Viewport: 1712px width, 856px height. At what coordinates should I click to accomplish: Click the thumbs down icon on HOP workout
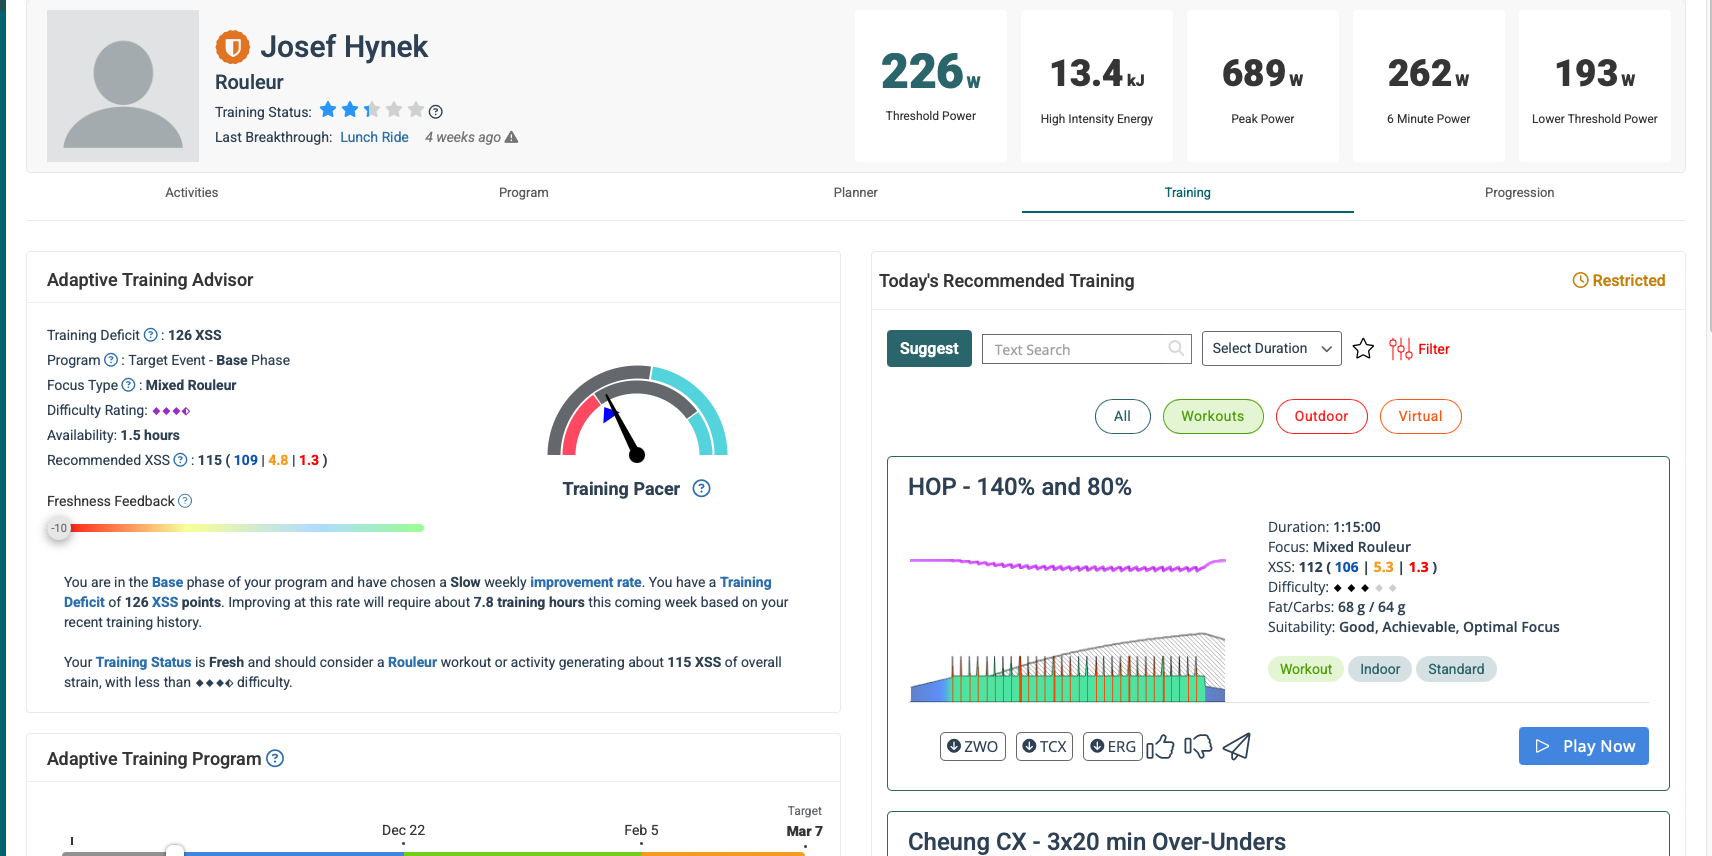[x=1198, y=747]
